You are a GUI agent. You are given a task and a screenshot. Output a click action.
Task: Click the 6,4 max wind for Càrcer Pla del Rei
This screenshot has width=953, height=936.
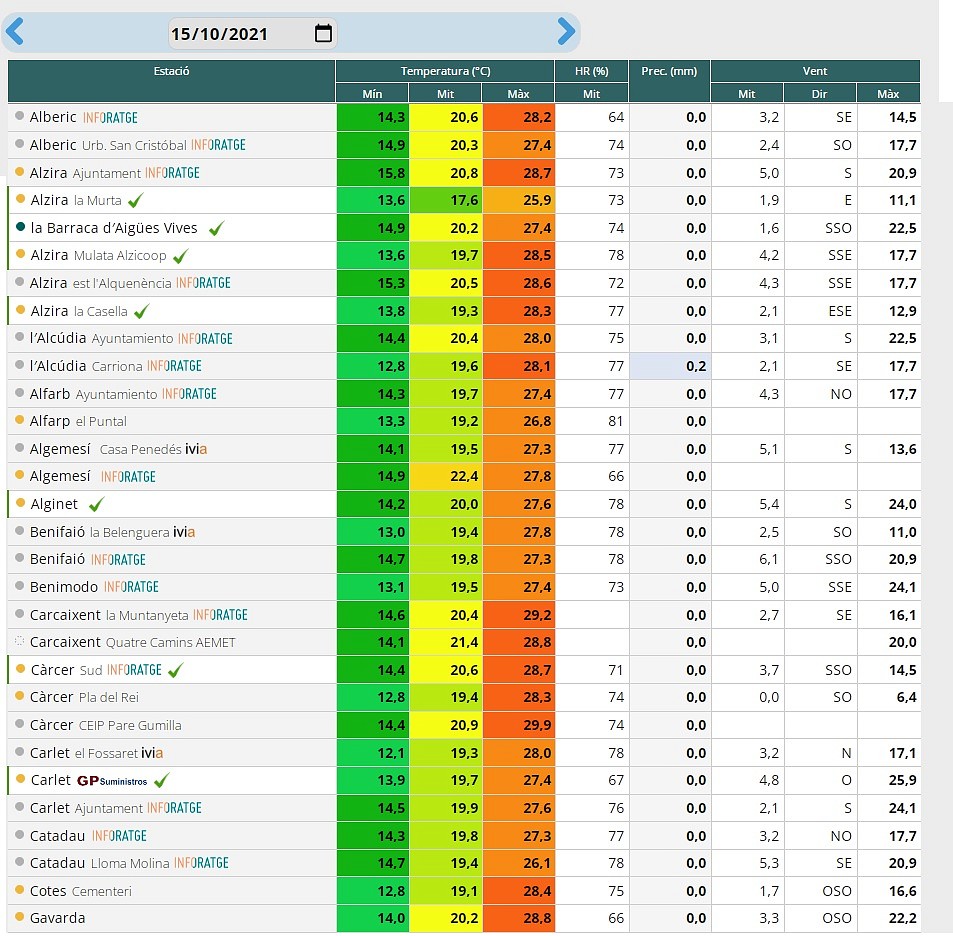coord(889,697)
